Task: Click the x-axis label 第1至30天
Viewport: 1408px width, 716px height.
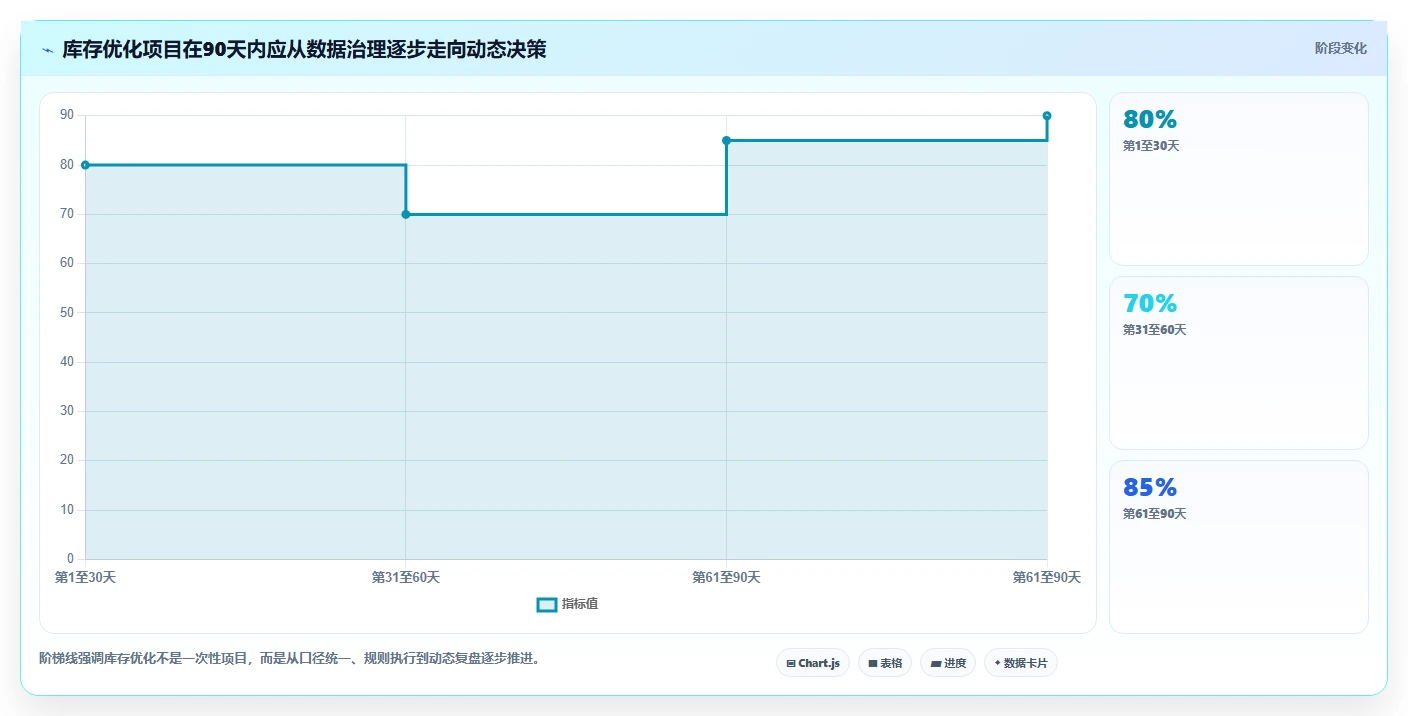Action: (x=85, y=577)
